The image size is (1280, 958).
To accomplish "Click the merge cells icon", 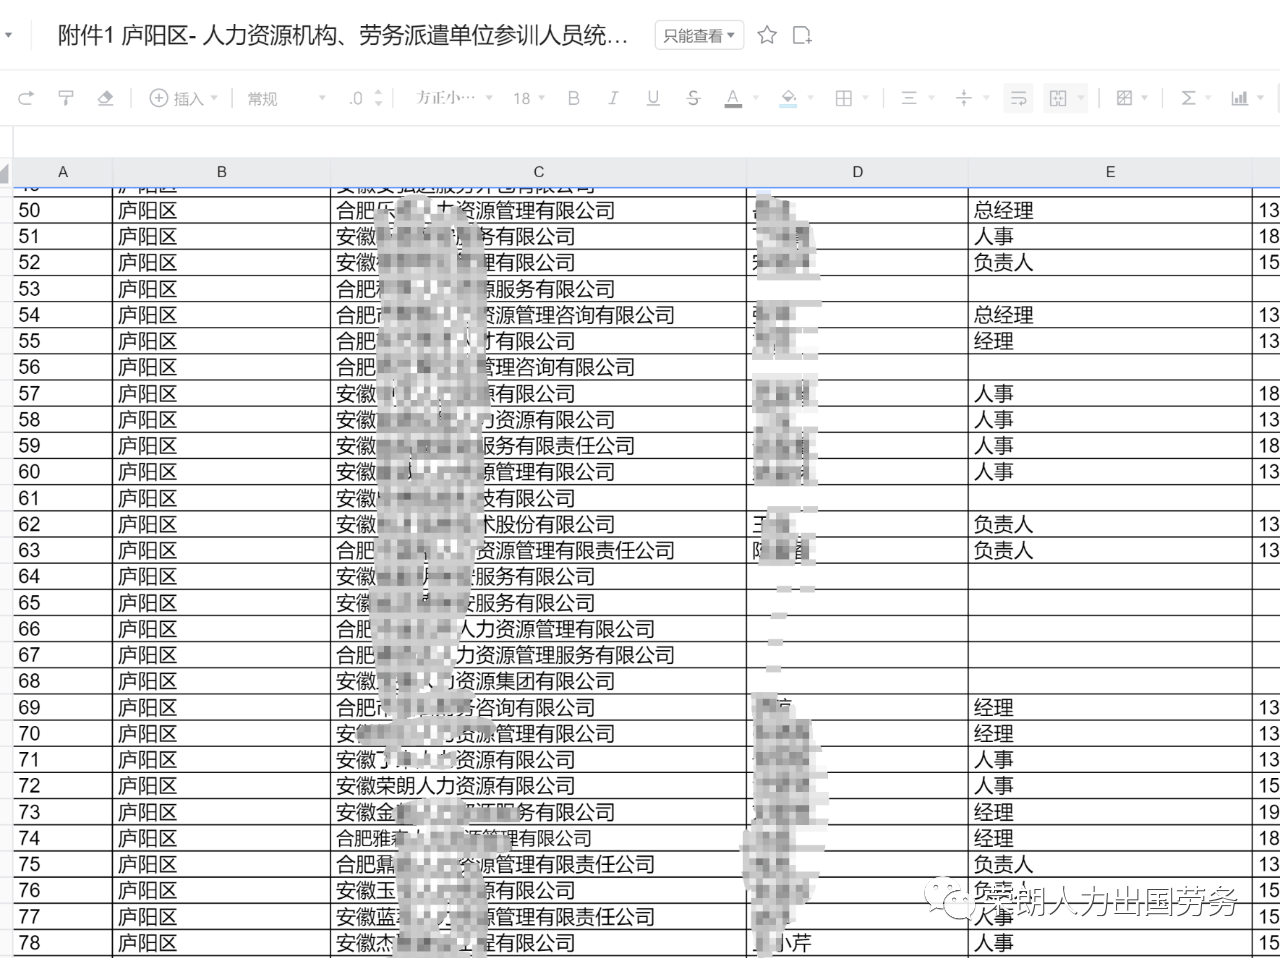I will click(1058, 98).
